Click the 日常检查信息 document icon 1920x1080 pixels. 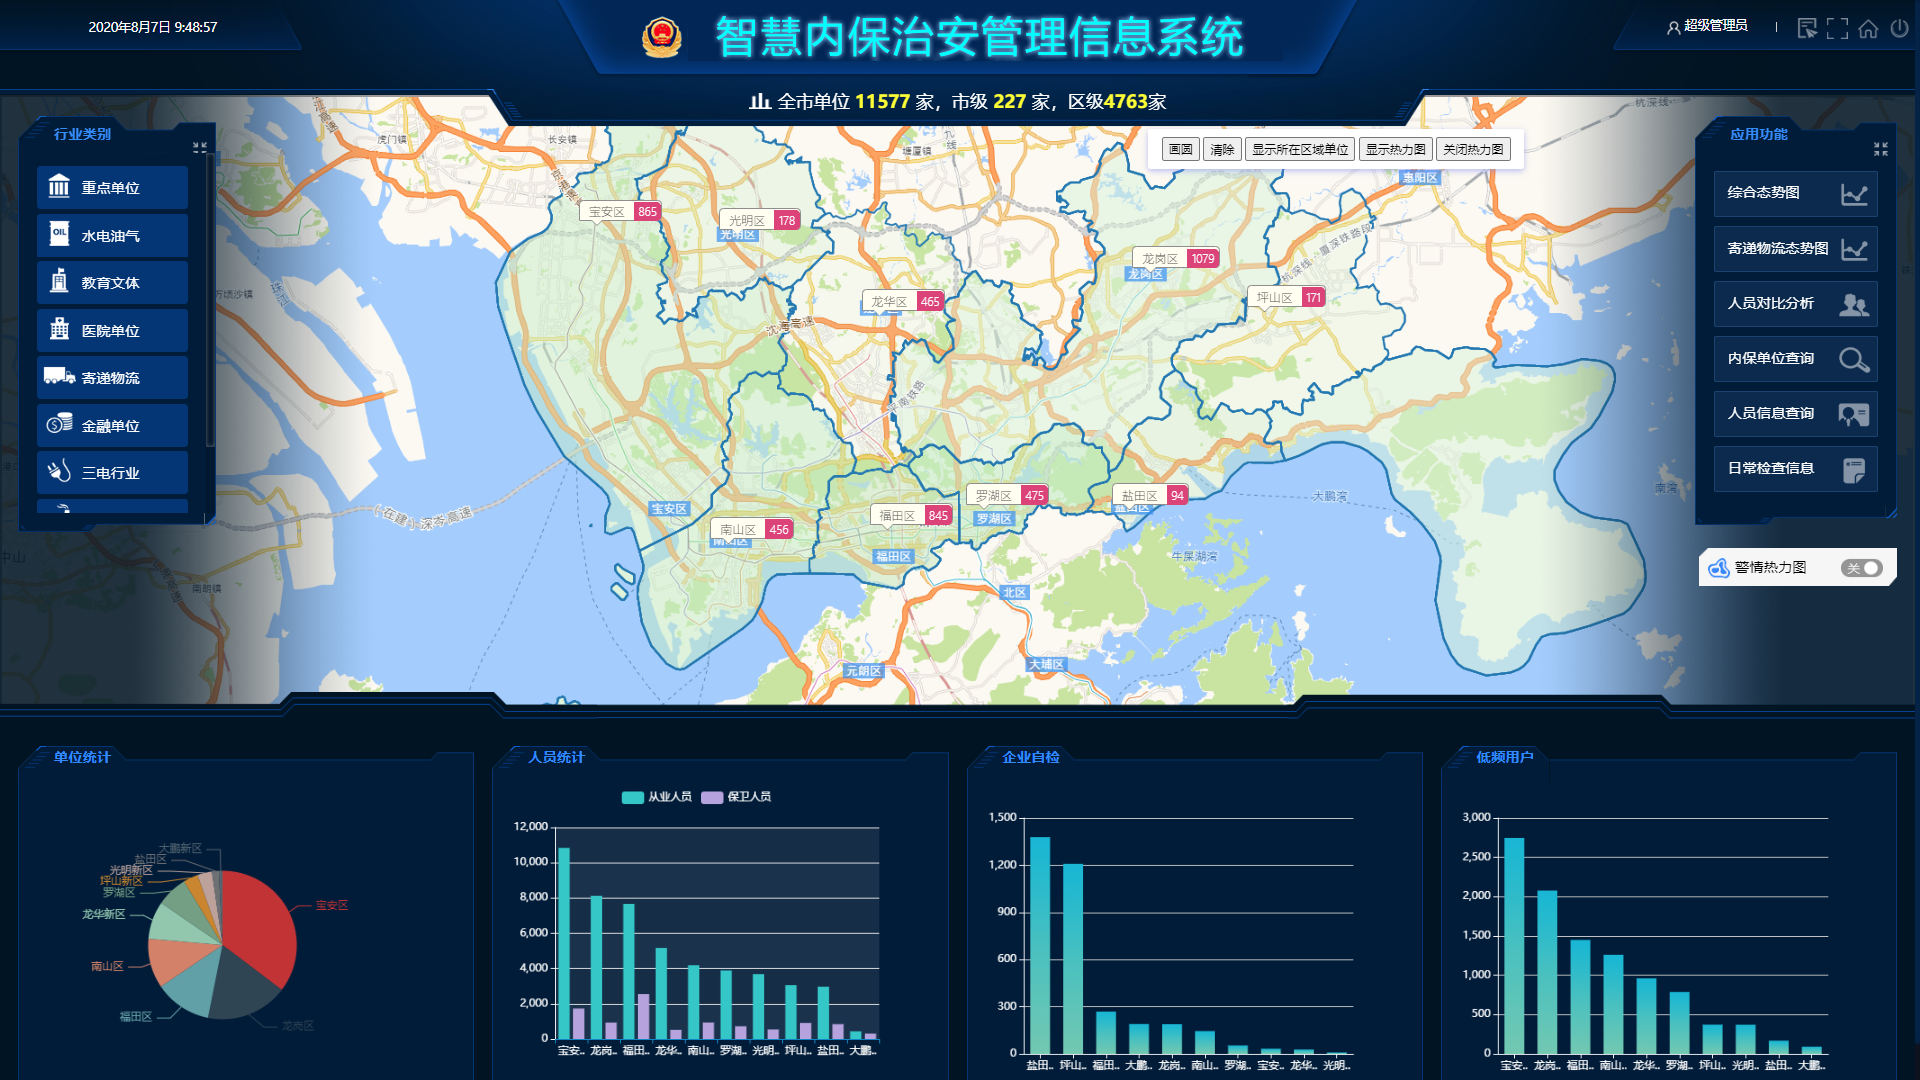[1854, 469]
